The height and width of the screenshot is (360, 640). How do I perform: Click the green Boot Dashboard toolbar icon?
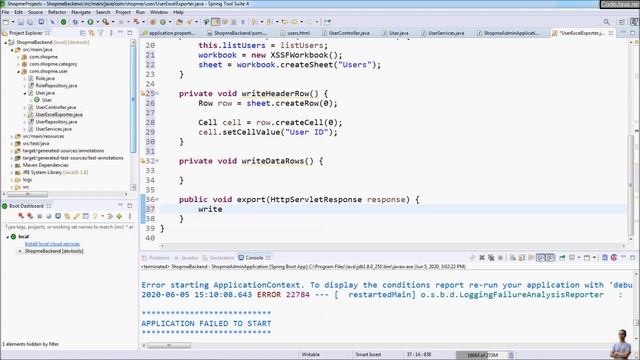64,22
